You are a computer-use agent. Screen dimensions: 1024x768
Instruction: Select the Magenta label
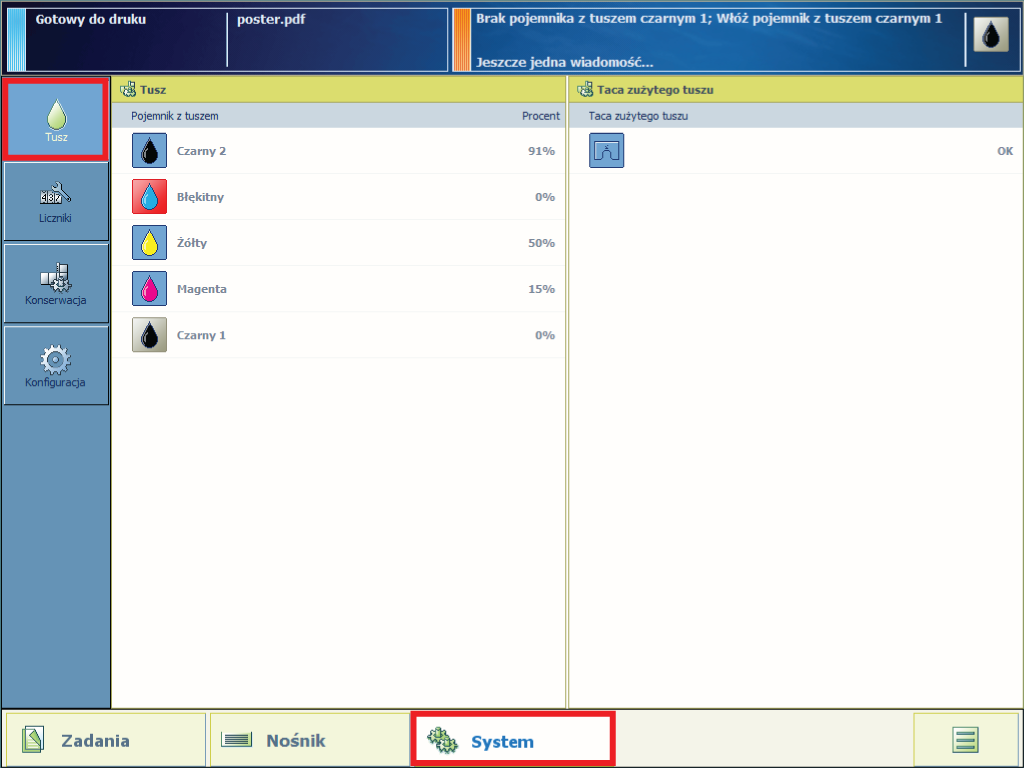click(202, 289)
